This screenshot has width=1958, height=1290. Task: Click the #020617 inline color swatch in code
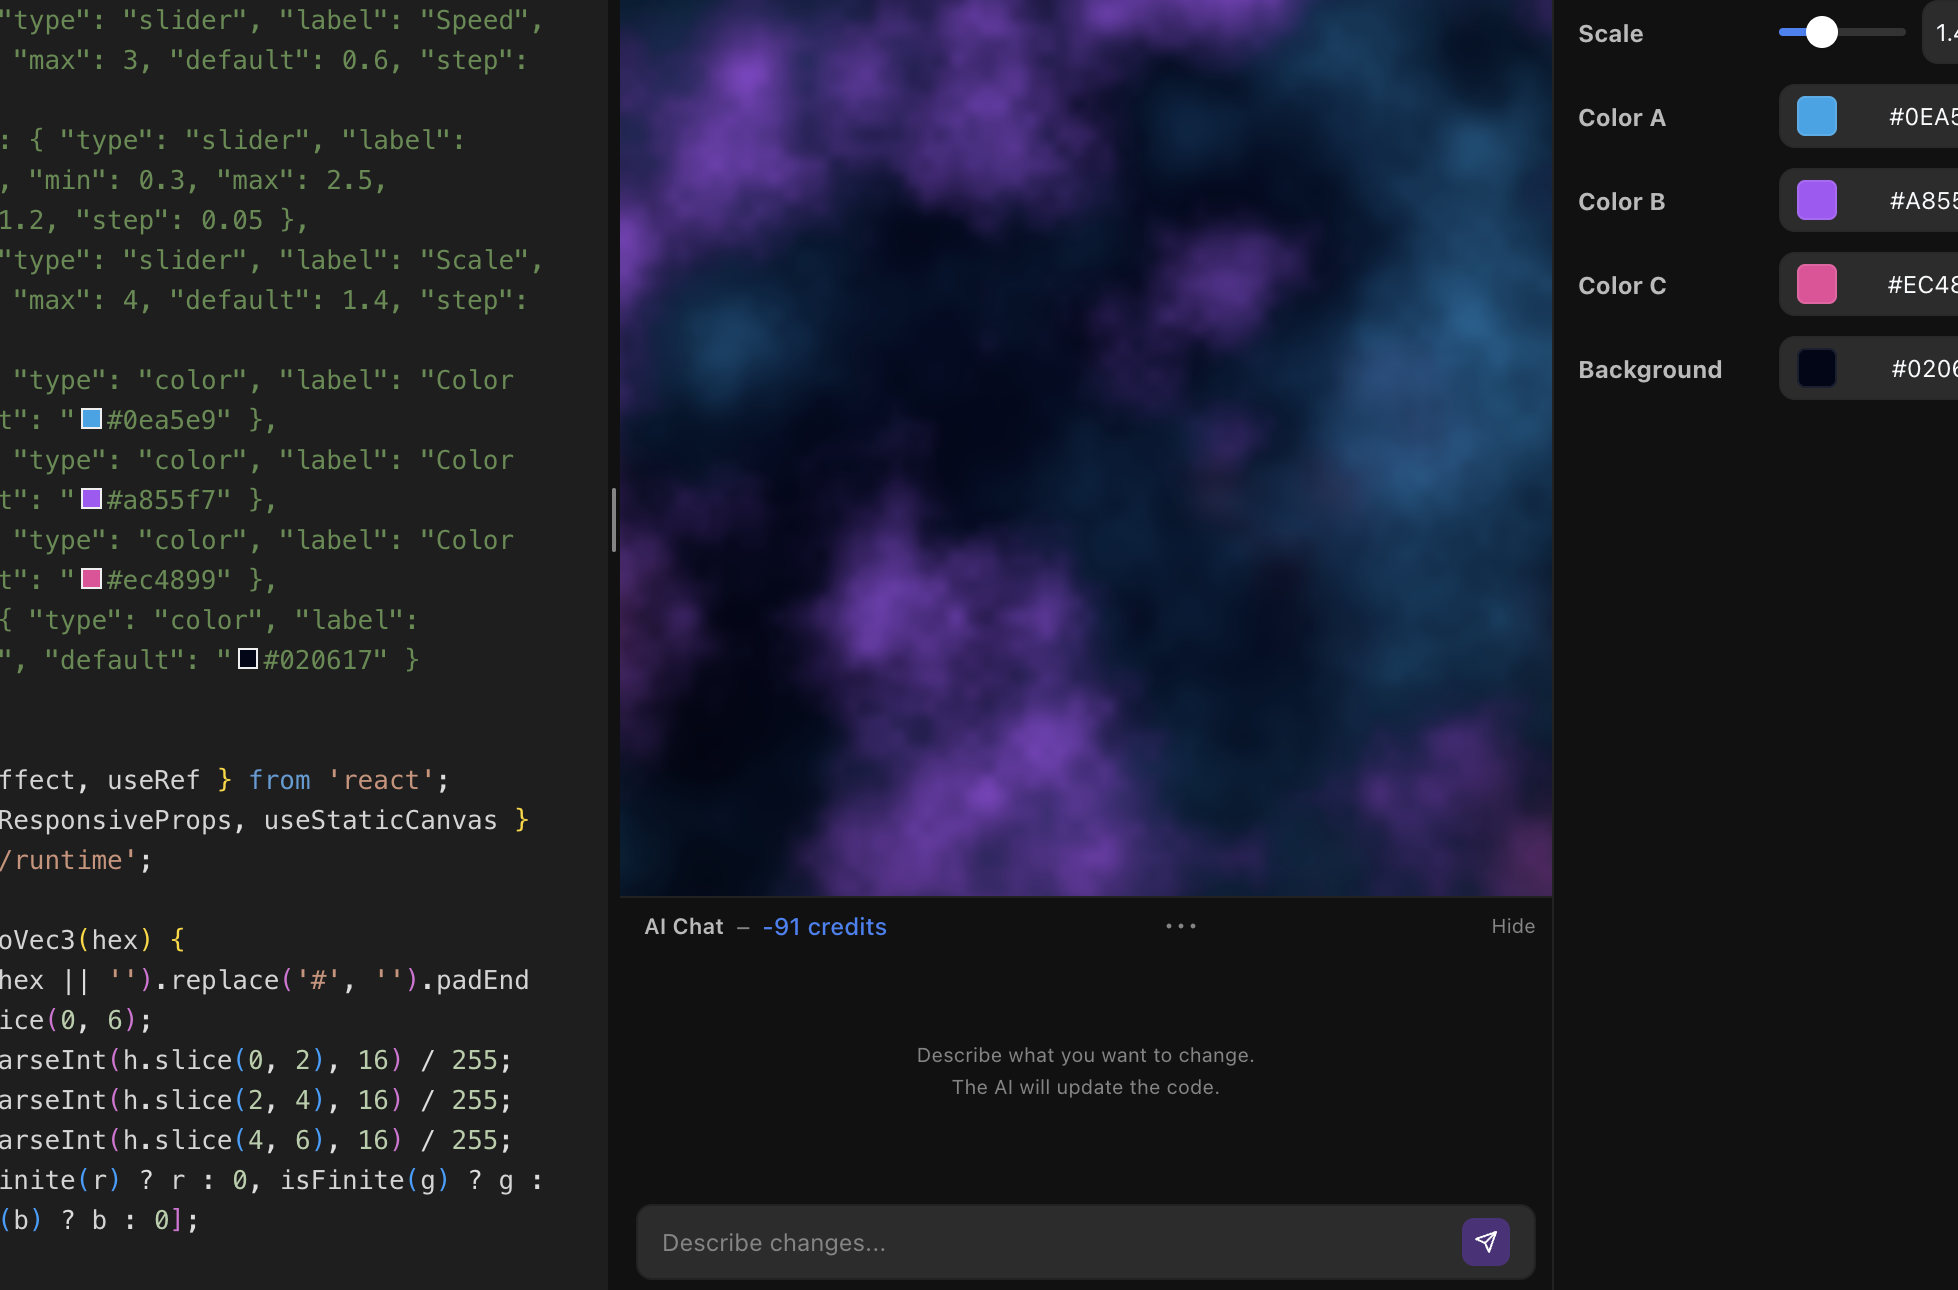pos(248,659)
